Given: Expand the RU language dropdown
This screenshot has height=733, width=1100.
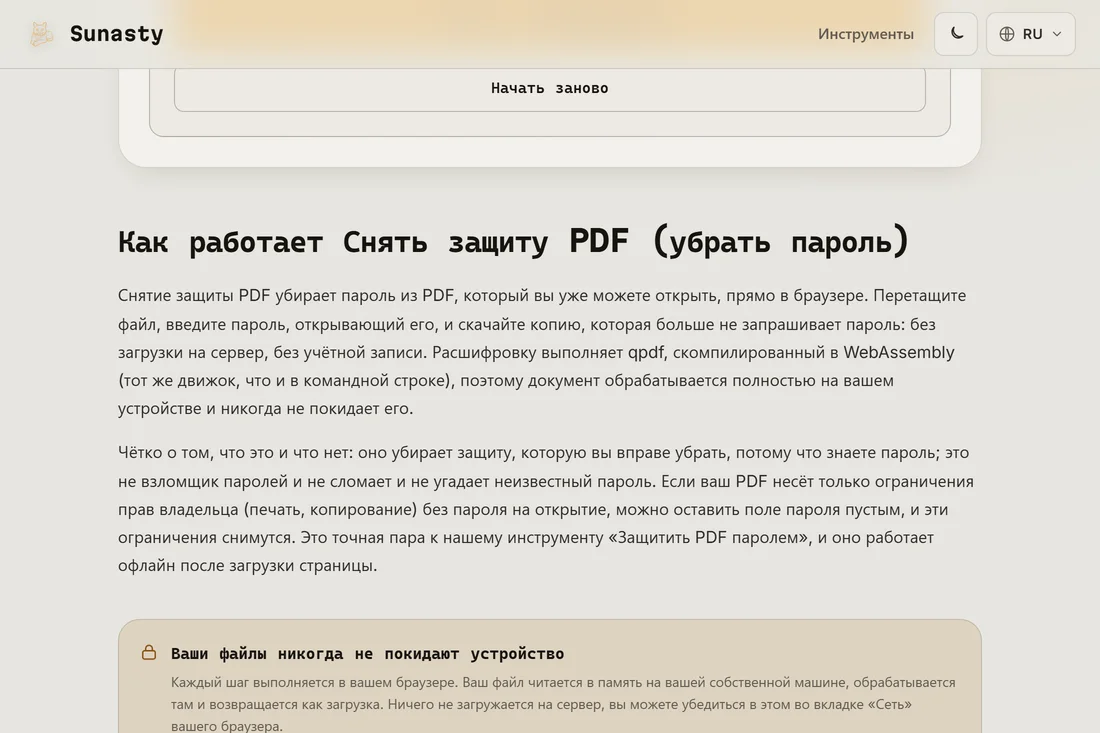Looking at the screenshot, I should (x=1031, y=34).
